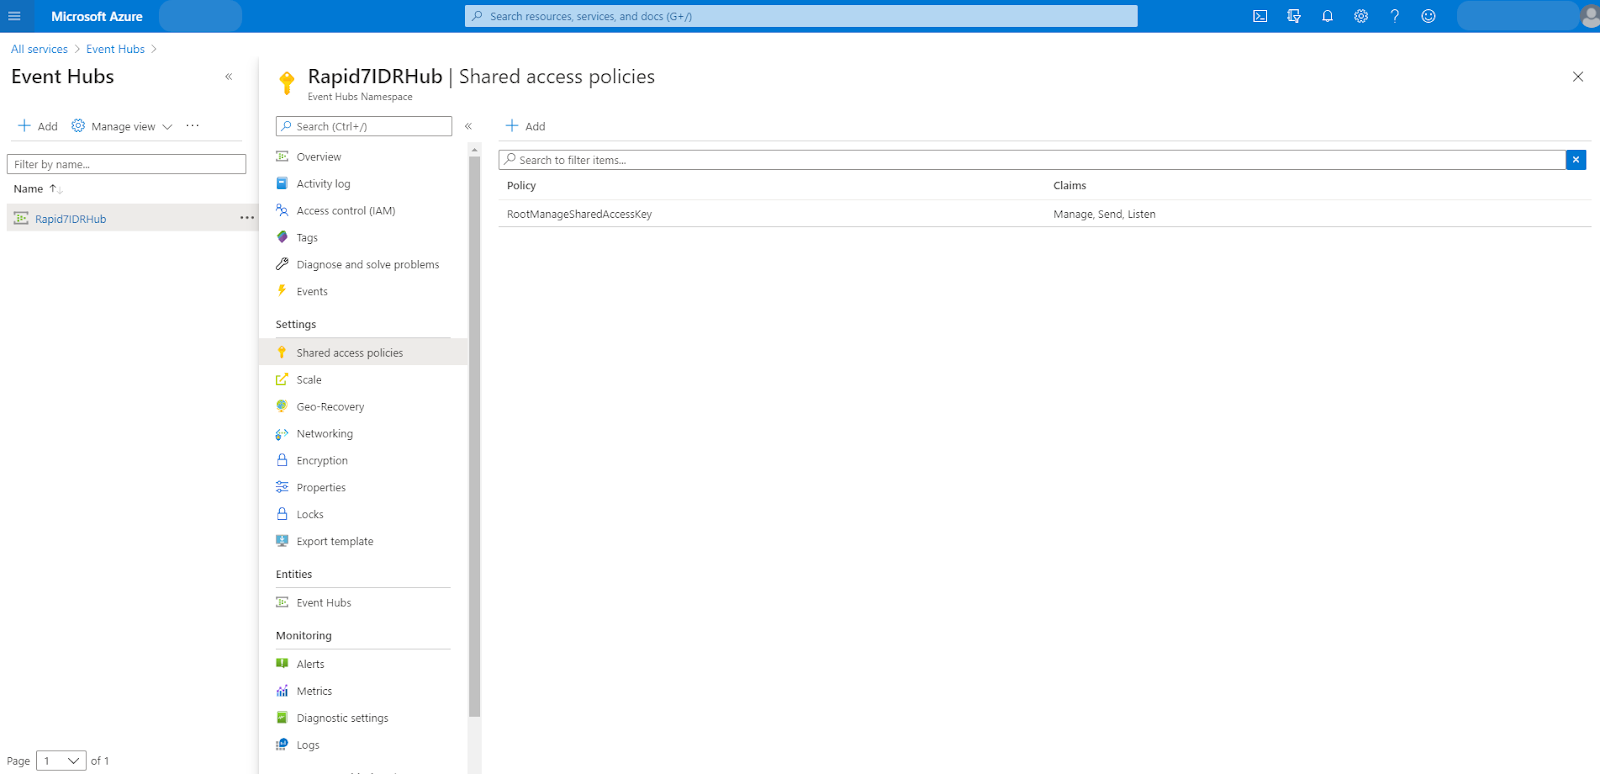Click All services breadcrumb link
The image size is (1600, 774).
click(39, 49)
